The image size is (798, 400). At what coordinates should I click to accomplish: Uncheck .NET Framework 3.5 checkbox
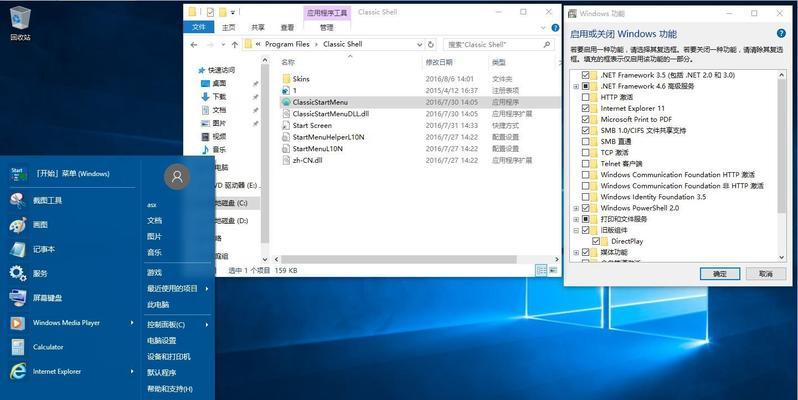pos(585,75)
